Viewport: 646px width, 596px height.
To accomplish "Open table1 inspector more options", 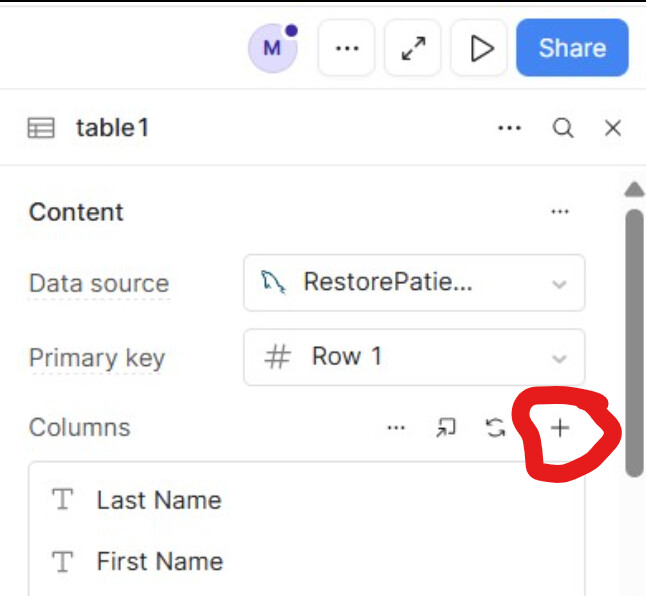I will click(510, 128).
